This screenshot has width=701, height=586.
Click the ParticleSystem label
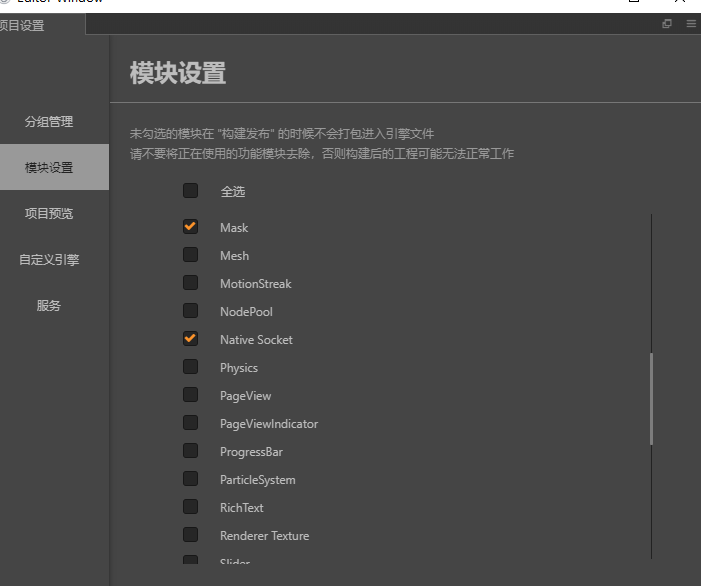[x=258, y=480]
